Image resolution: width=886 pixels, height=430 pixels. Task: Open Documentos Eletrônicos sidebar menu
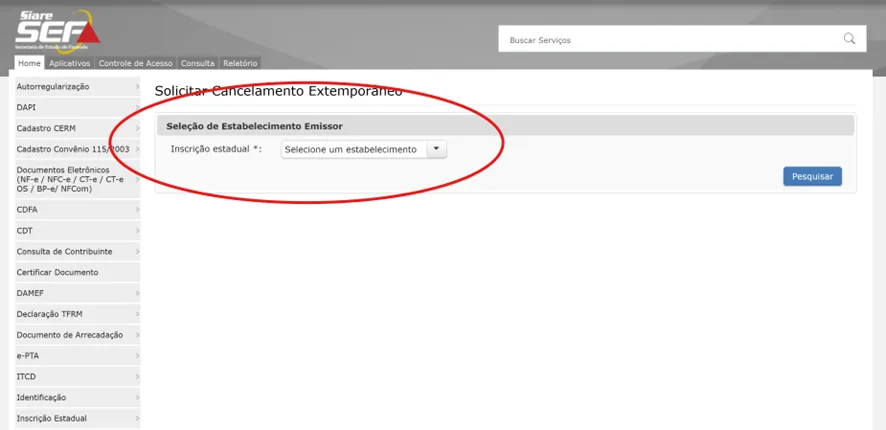[78, 179]
